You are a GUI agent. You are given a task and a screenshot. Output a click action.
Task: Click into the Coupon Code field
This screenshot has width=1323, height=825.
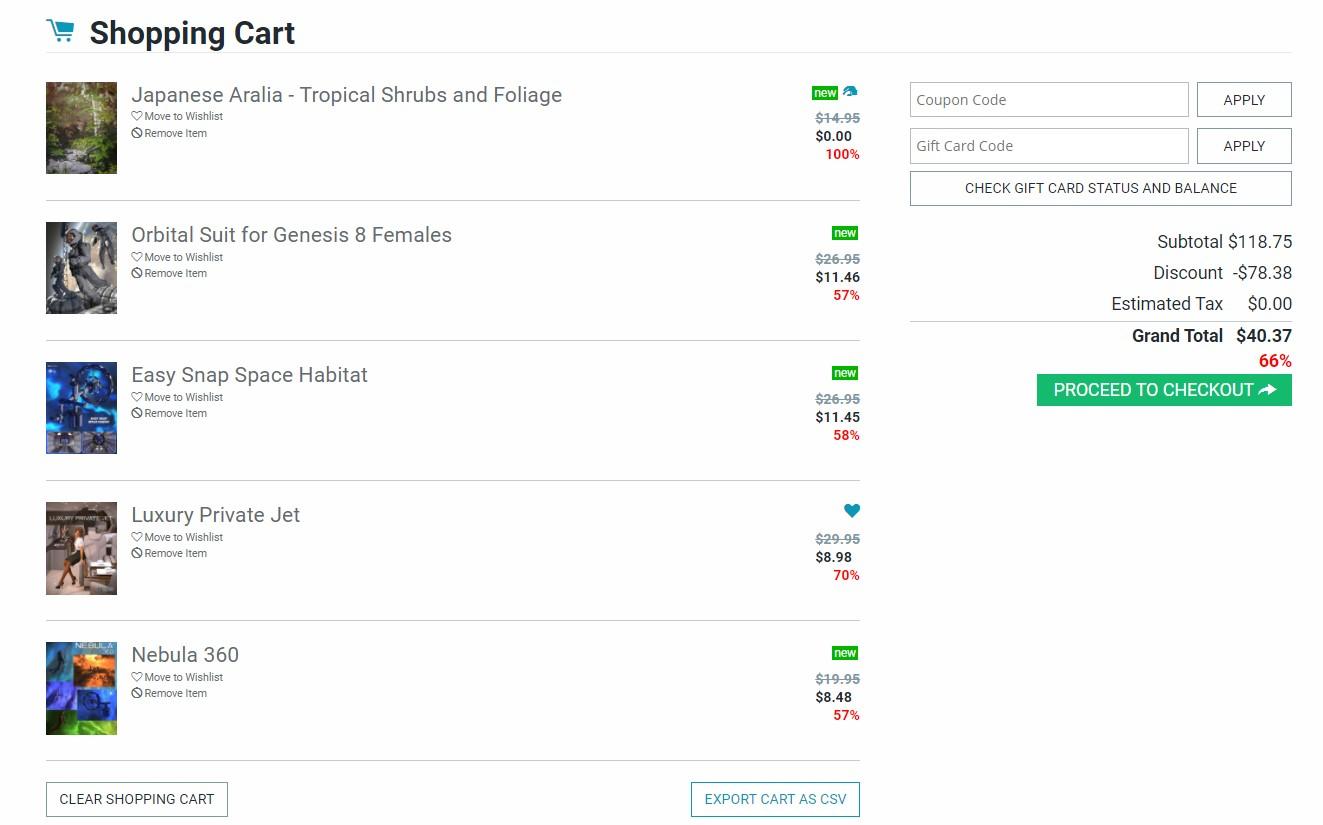[1048, 100]
